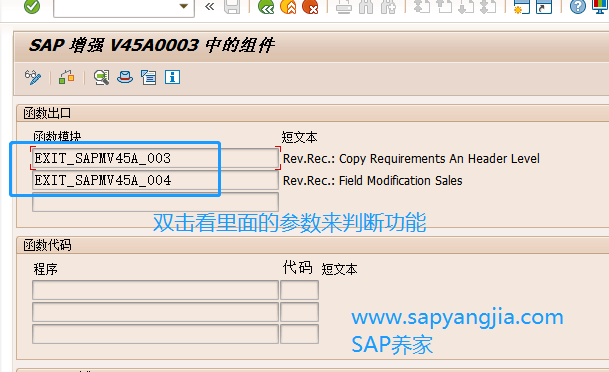The height and width of the screenshot is (372, 609).
Task: Click the first empty 代码 code field
Action: [299, 290]
